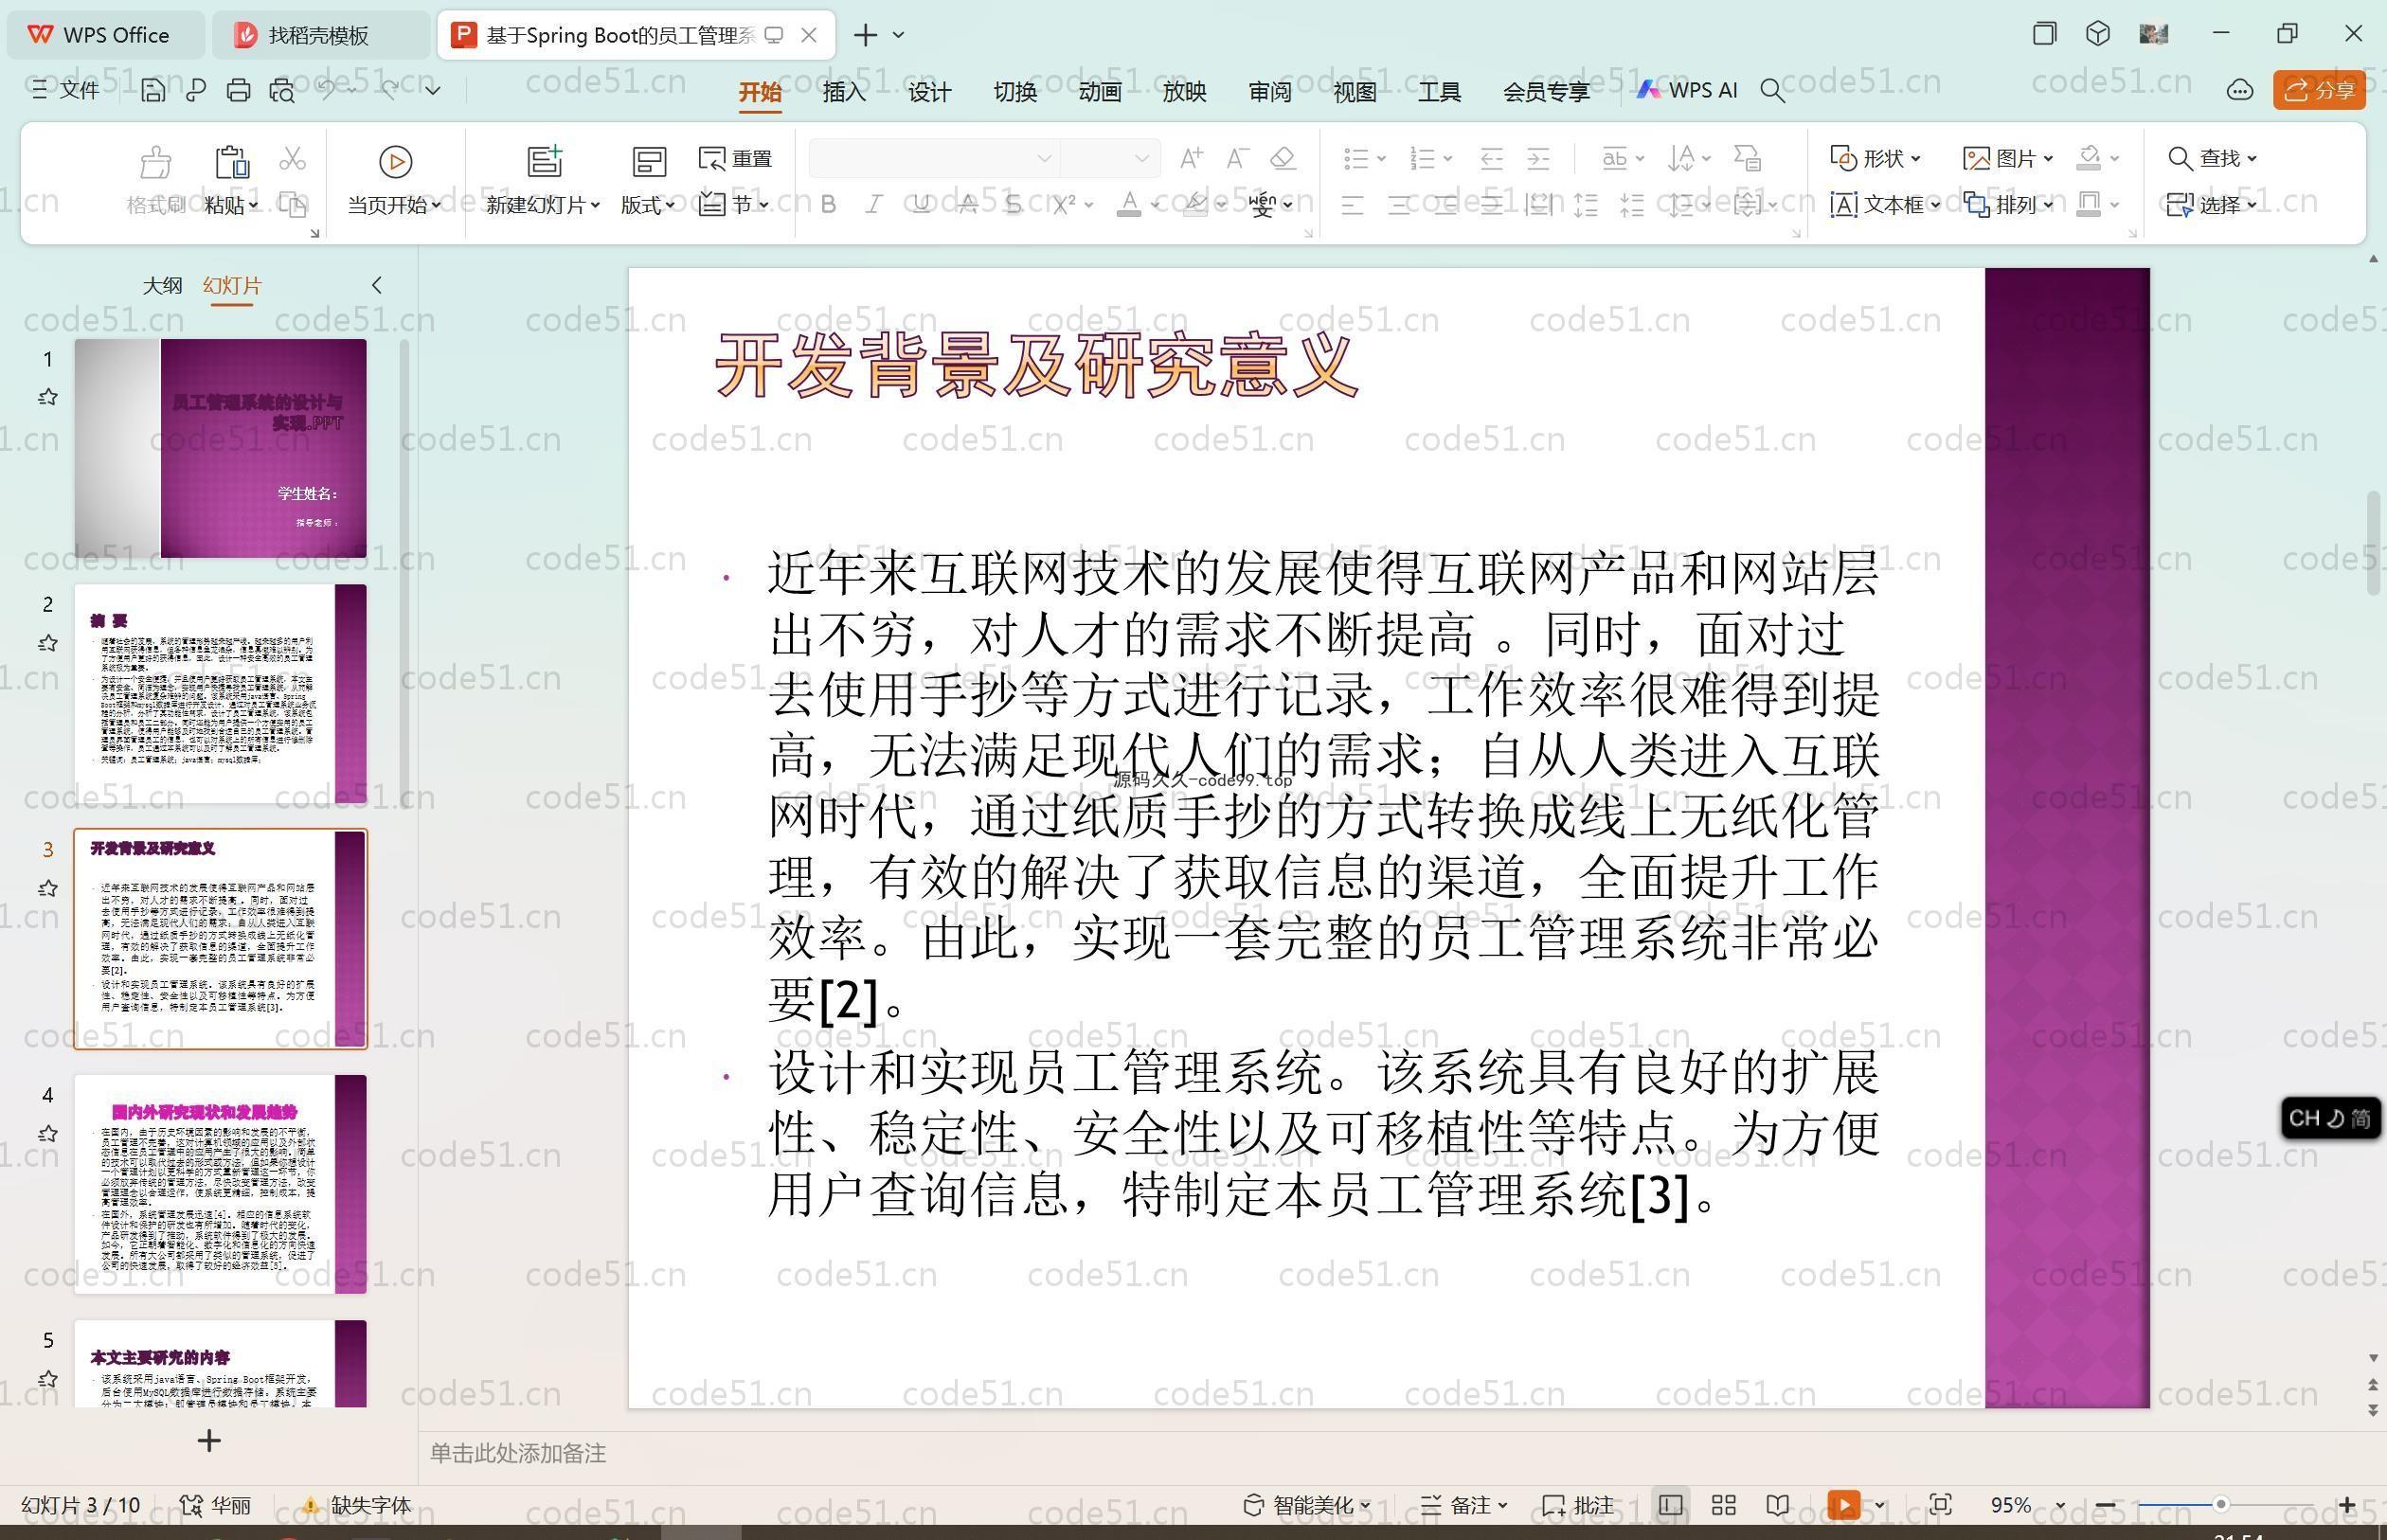
Task: Click zoom out minus icon
Action: [2105, 1505]
